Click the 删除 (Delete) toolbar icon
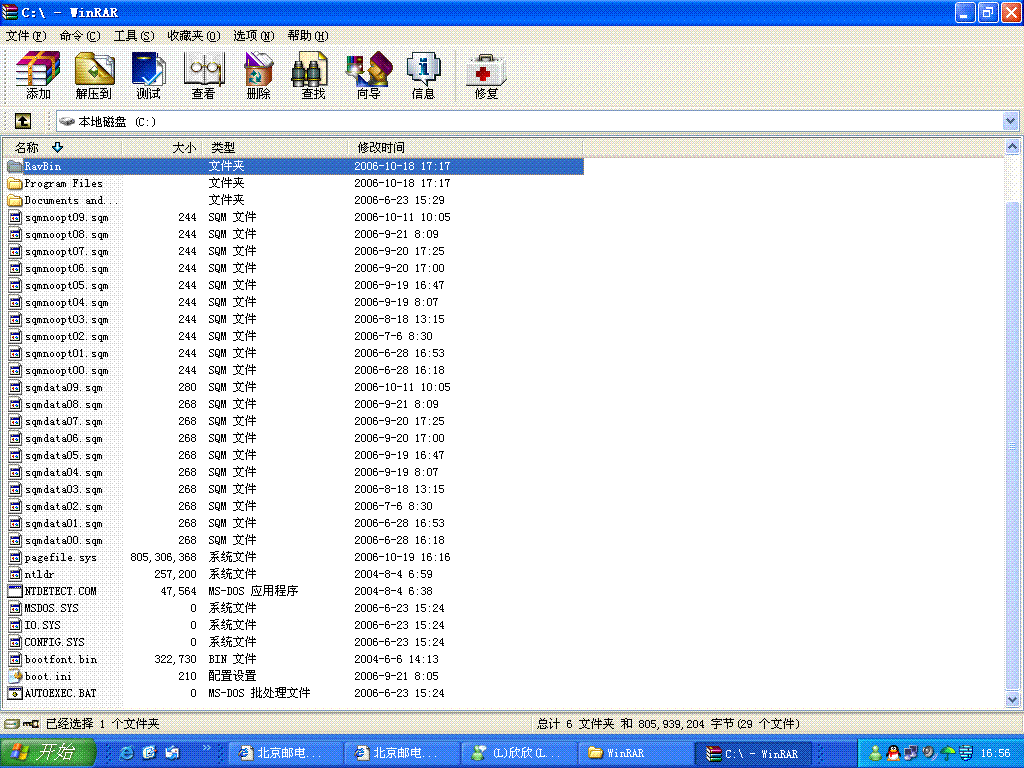 (259, 74)
